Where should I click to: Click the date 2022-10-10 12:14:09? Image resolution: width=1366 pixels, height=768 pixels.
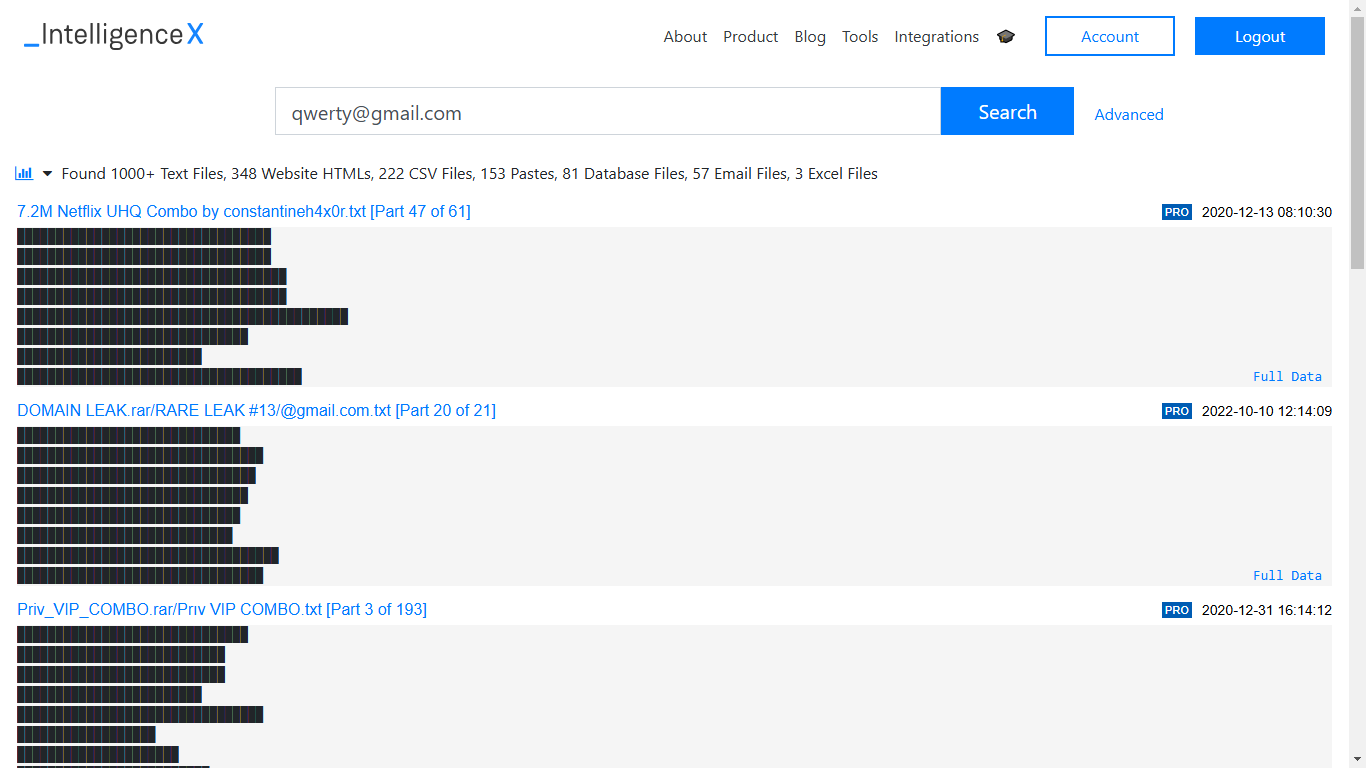(1266, 411)
